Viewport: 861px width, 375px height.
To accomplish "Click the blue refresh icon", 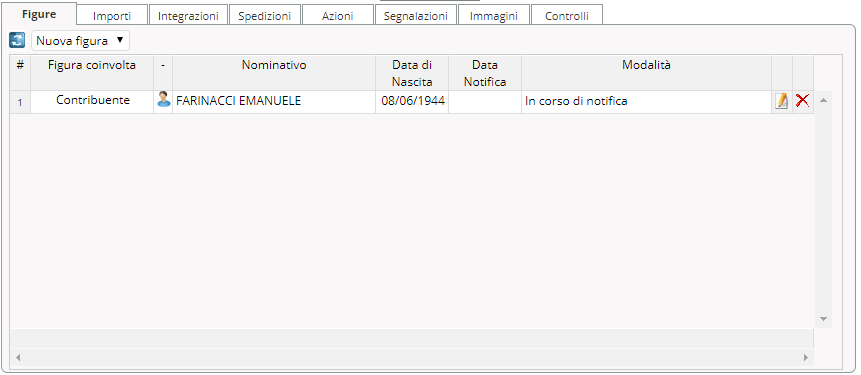I will tap(17, 40).
